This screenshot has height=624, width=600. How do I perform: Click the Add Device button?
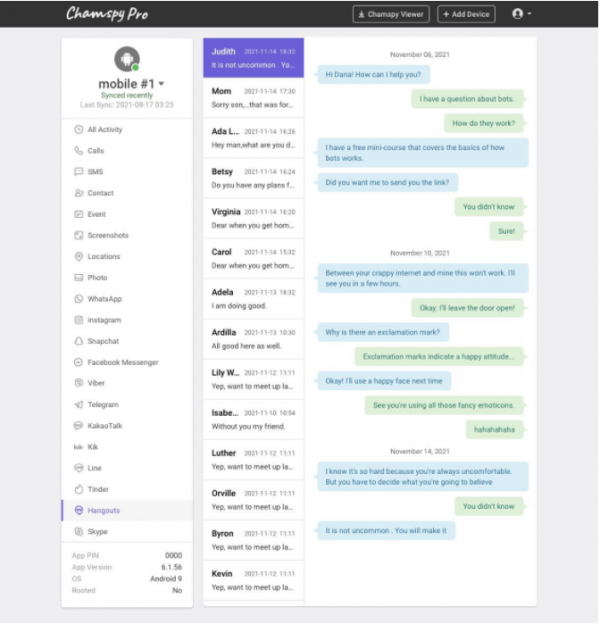point(466,14)
